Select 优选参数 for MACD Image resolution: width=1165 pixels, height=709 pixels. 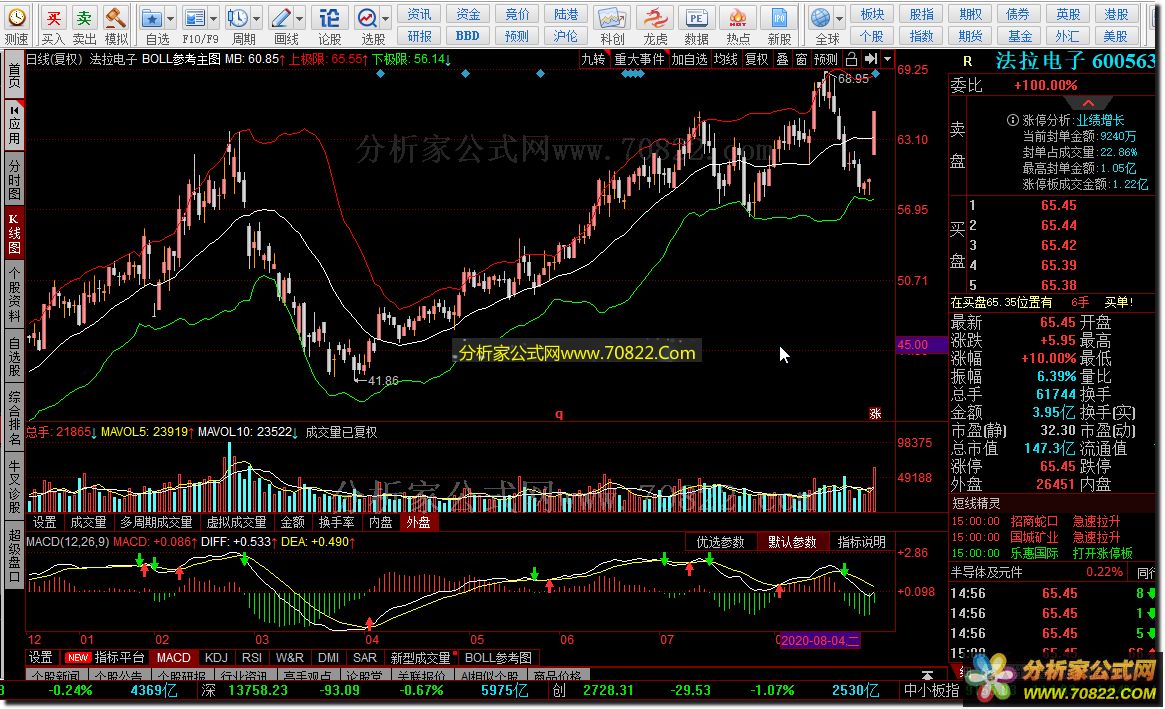pyautogui.click(x=720, y=542)
